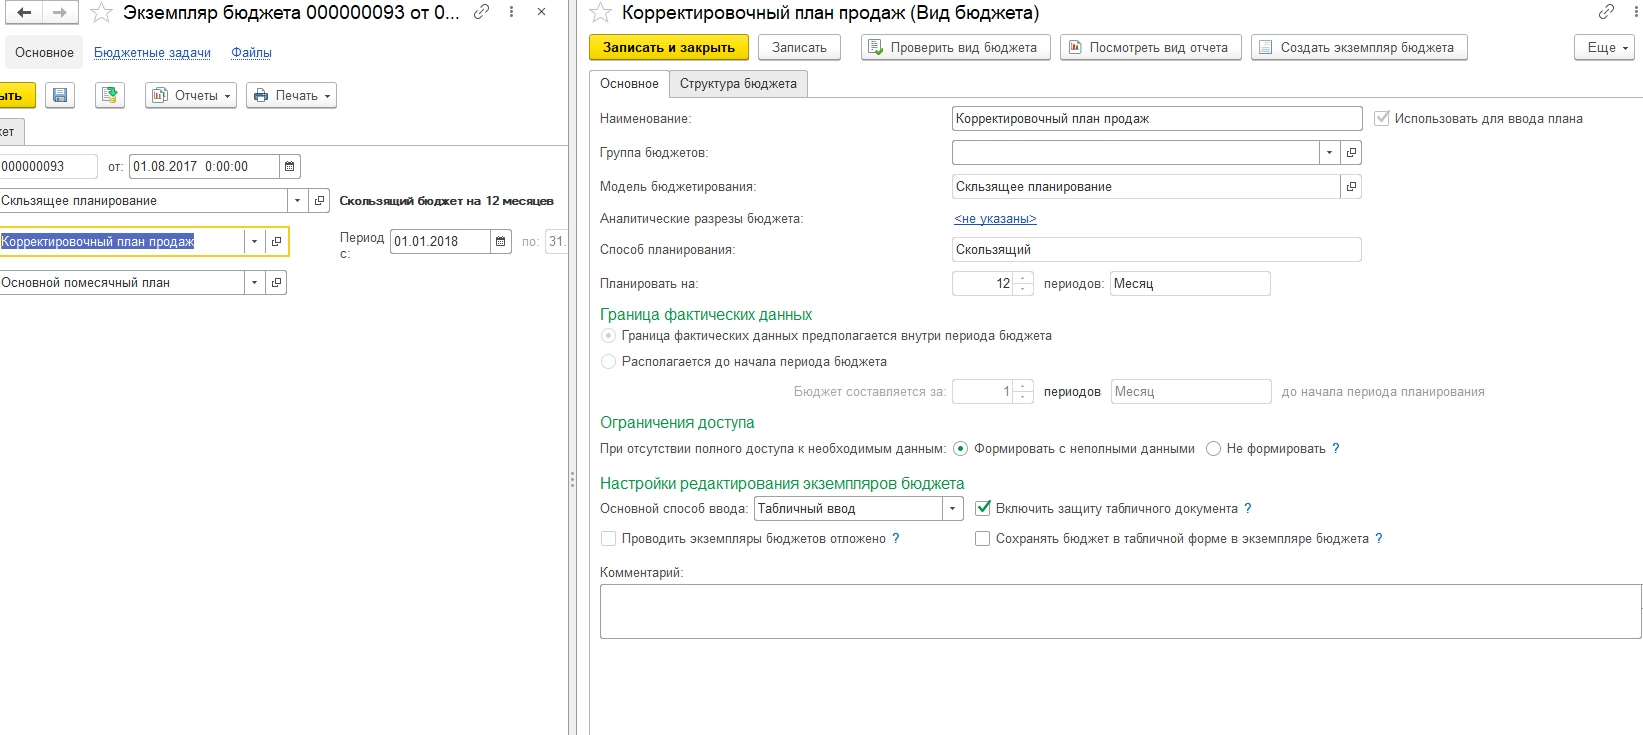Screen dimensions: 1643x735
Task: Enable Проводить экземпляры бюджетов отложено checkbox
Action: [608, 539]
